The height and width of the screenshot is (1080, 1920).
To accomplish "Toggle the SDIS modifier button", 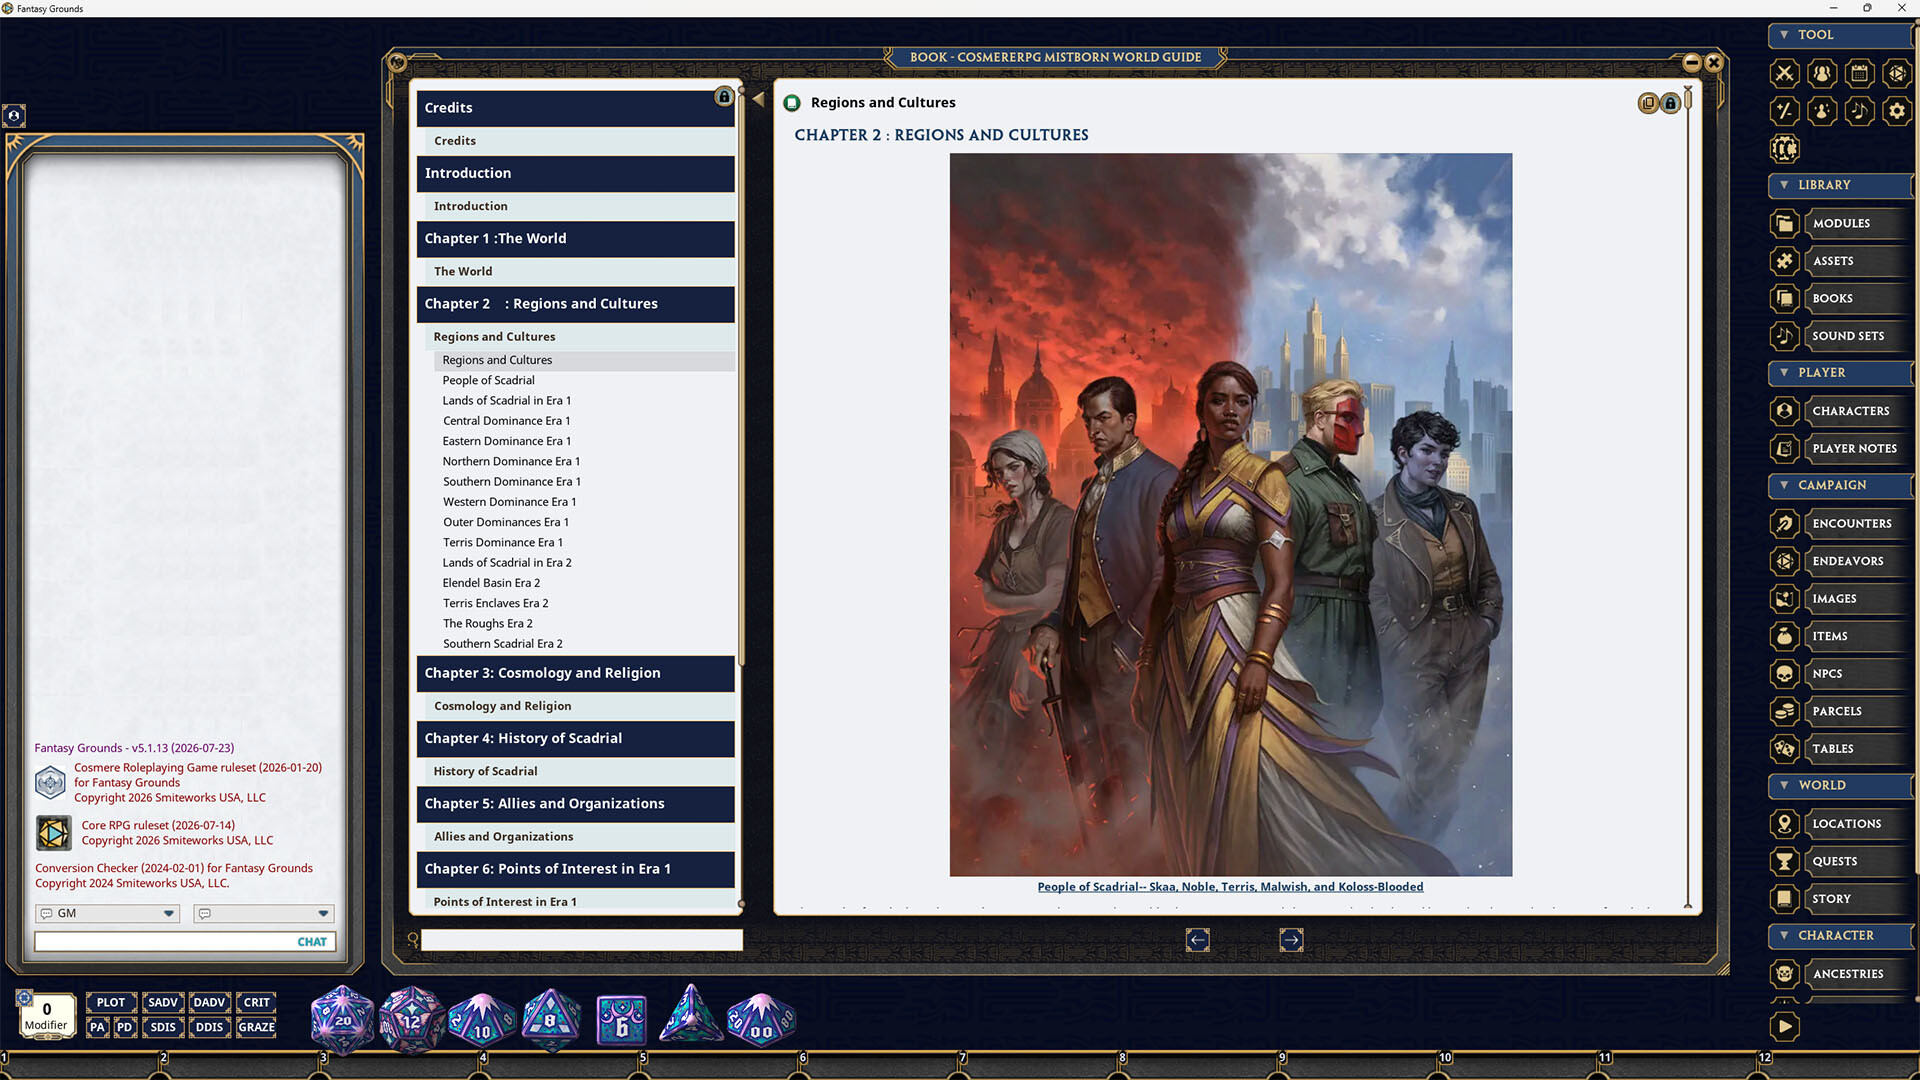I will coord(162,1027).
